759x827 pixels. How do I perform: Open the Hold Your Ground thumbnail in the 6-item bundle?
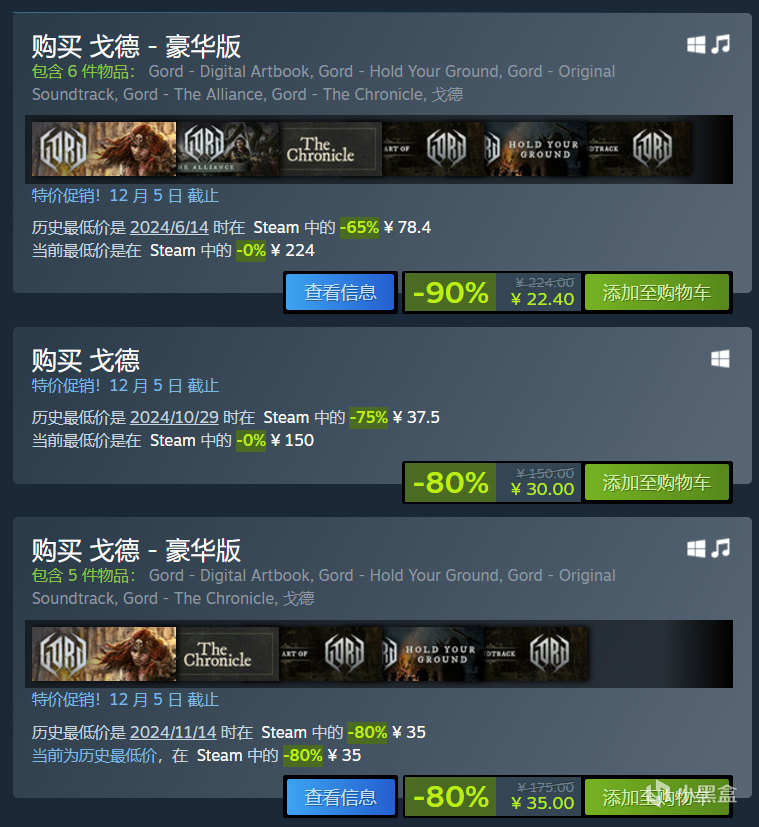535,149
